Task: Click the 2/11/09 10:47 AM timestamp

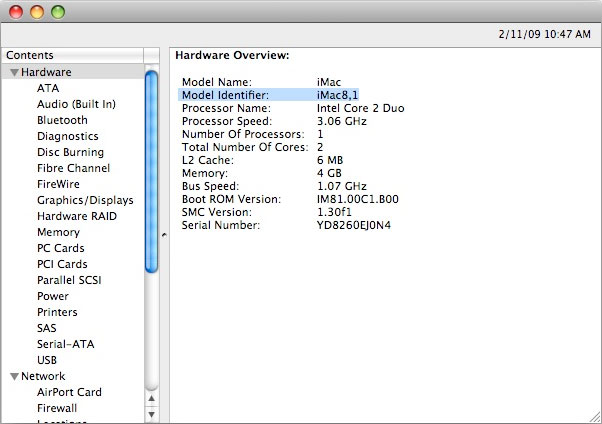Action: (x=544, y=34)
